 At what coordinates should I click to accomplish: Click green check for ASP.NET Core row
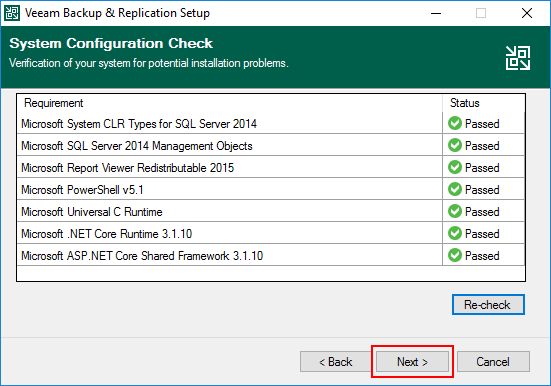[x=455, y=255]
